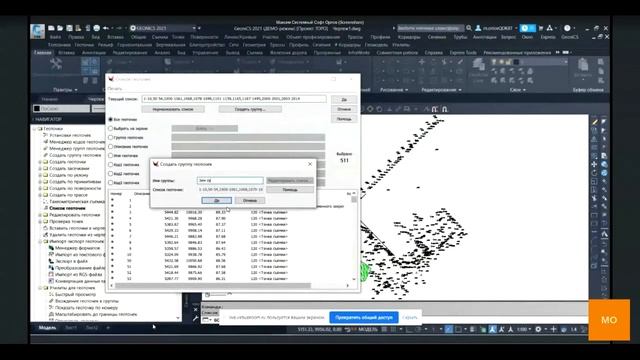Tick the Описание геоточек checkbox

pos(110,147)
